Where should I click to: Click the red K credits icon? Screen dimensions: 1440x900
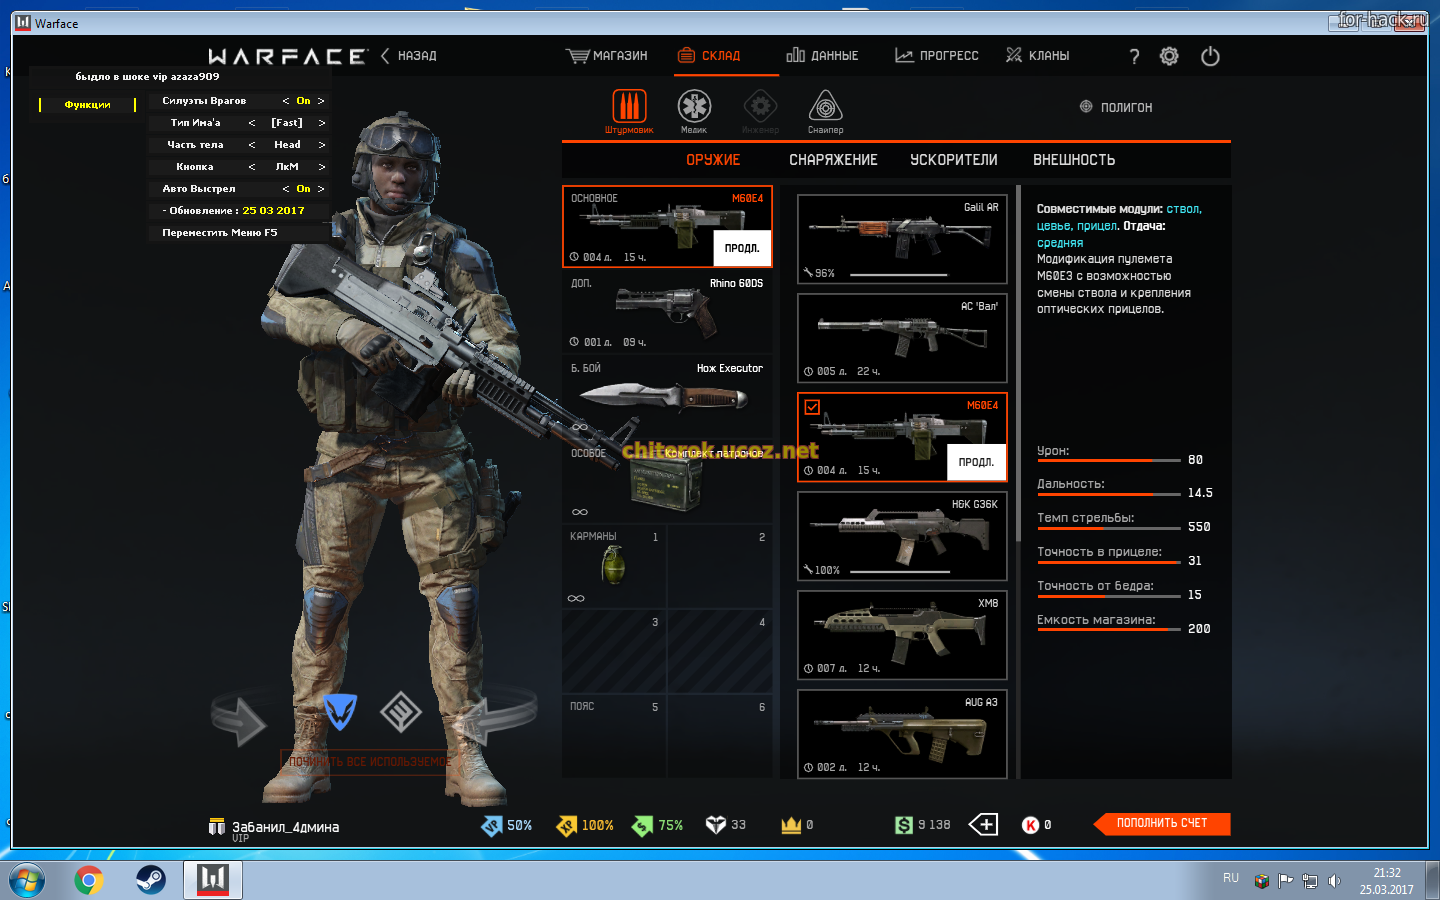tap(1031, 825)
